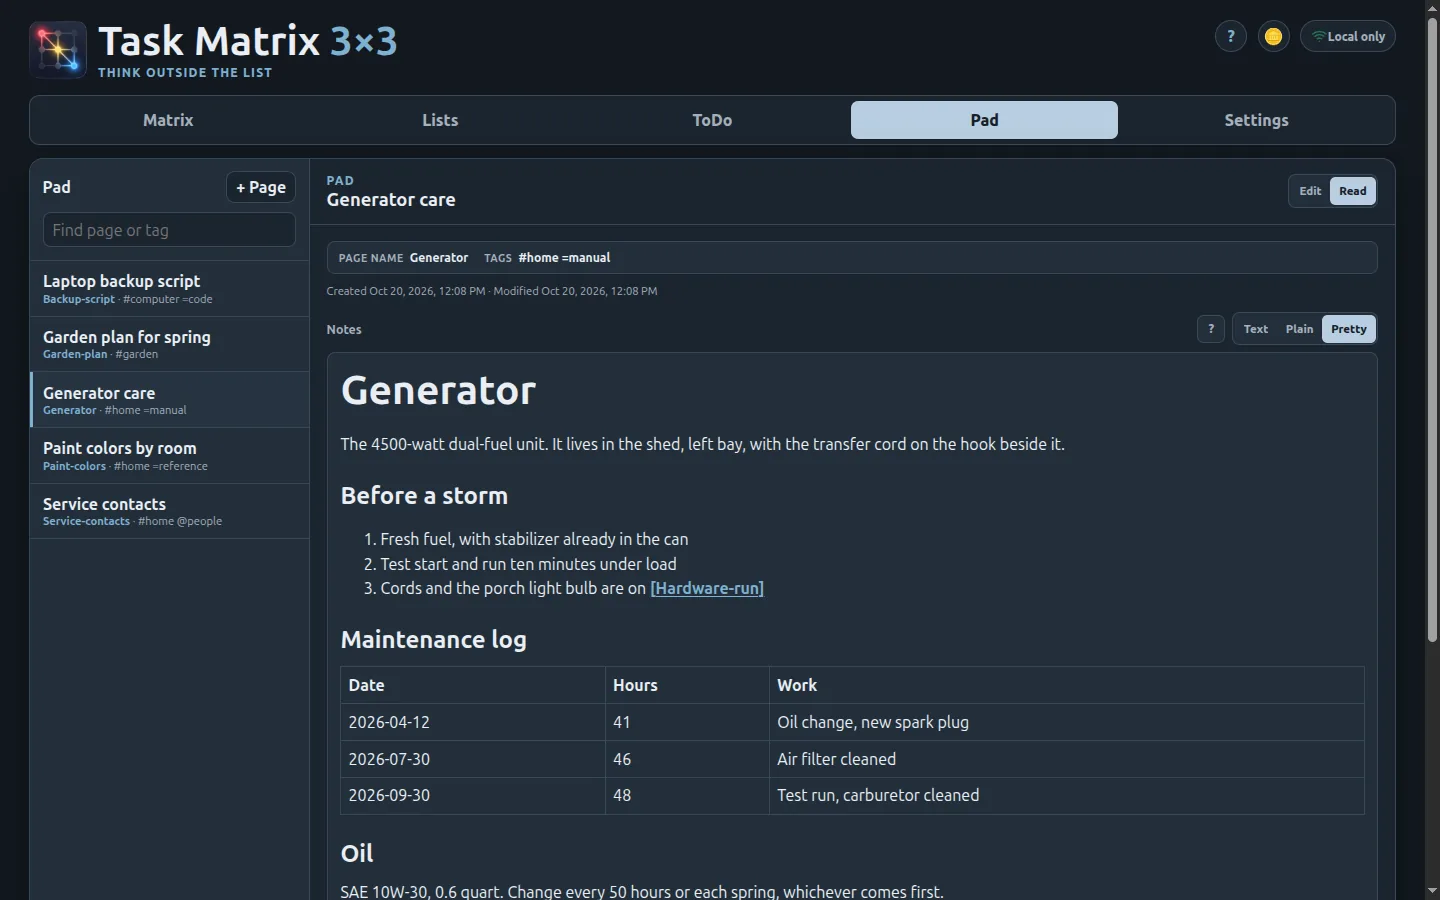Add a new page with + Page

coord(261,187)
